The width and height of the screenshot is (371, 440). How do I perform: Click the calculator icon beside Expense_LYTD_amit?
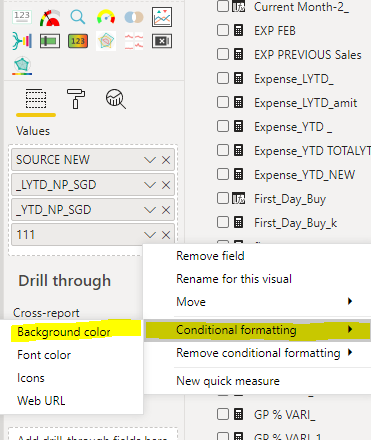pos(238,102)
